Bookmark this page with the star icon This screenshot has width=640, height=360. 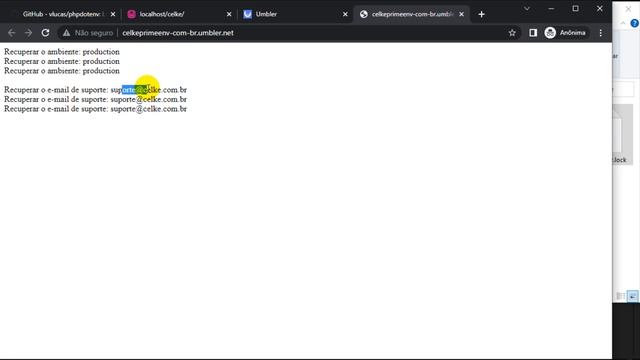tap(512, 33)
